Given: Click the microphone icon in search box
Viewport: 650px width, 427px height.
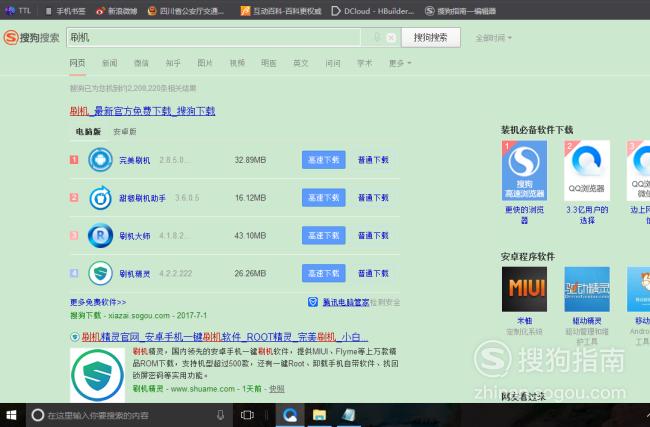Looking at the screenshot, I should [377, 37].
